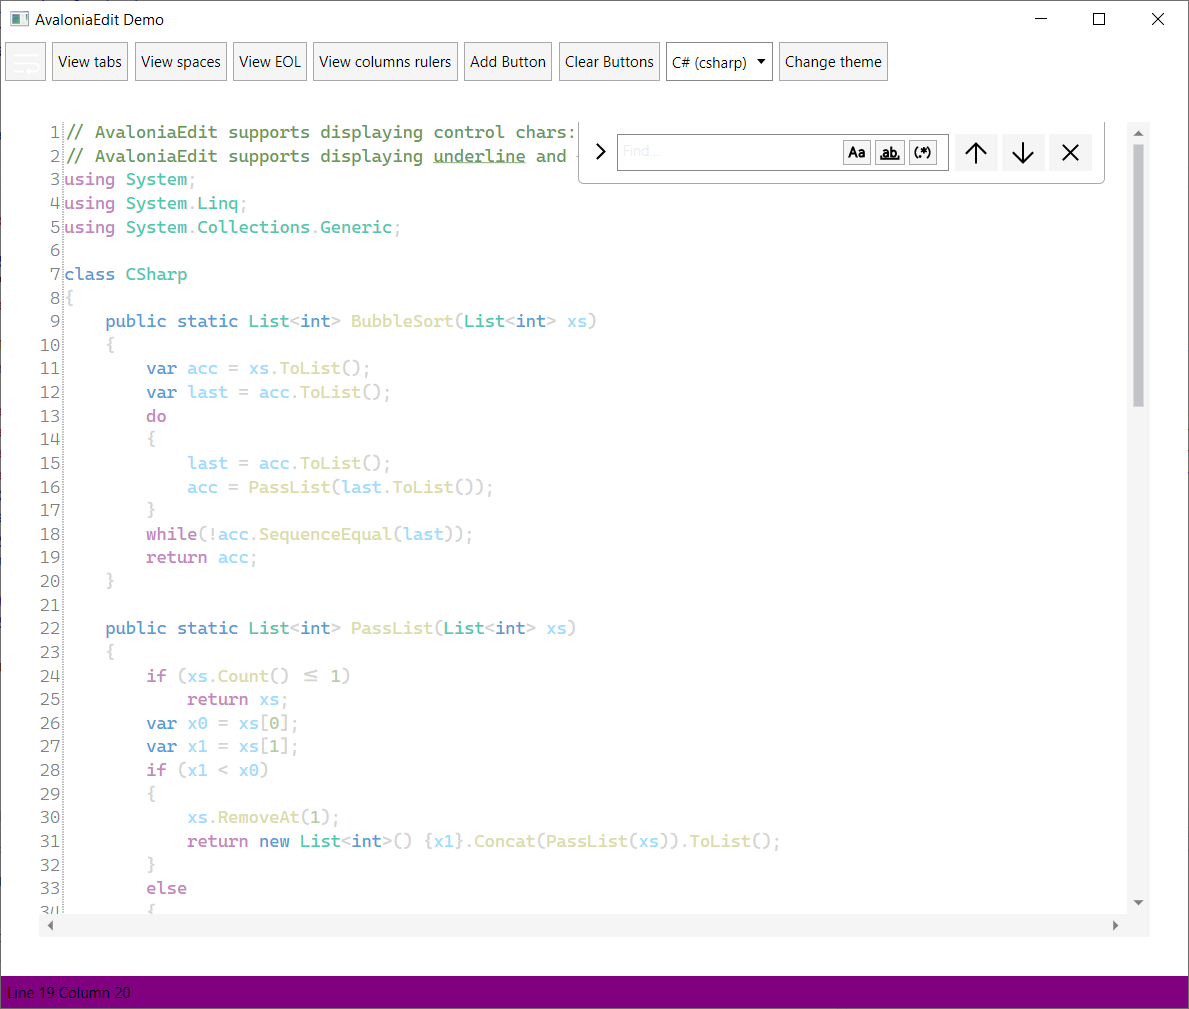Click the View EOL button
This screenshot has width=1189, height=1009.
tap(270, 61)
